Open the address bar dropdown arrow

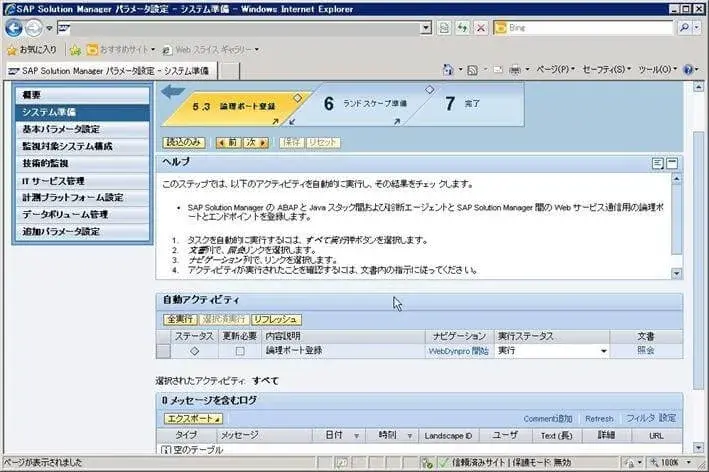pyautogui.click(x=425, y=28)
